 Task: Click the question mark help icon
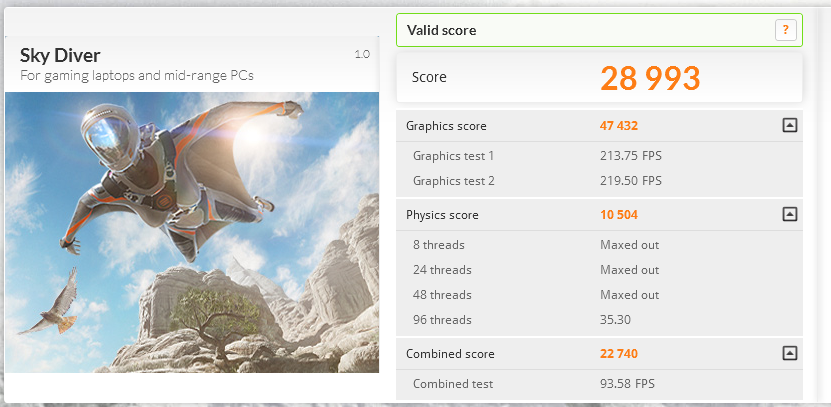point(785,30)
